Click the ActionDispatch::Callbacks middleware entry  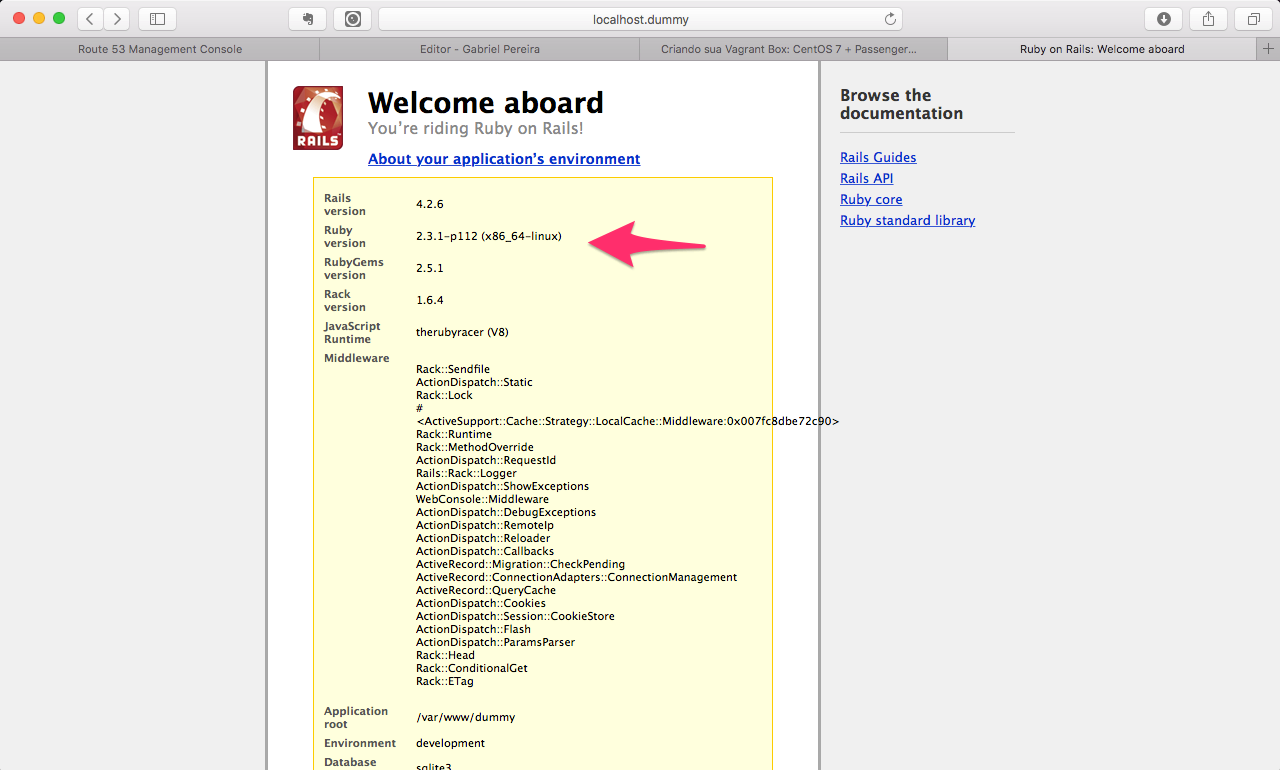[x=485, y=551]
